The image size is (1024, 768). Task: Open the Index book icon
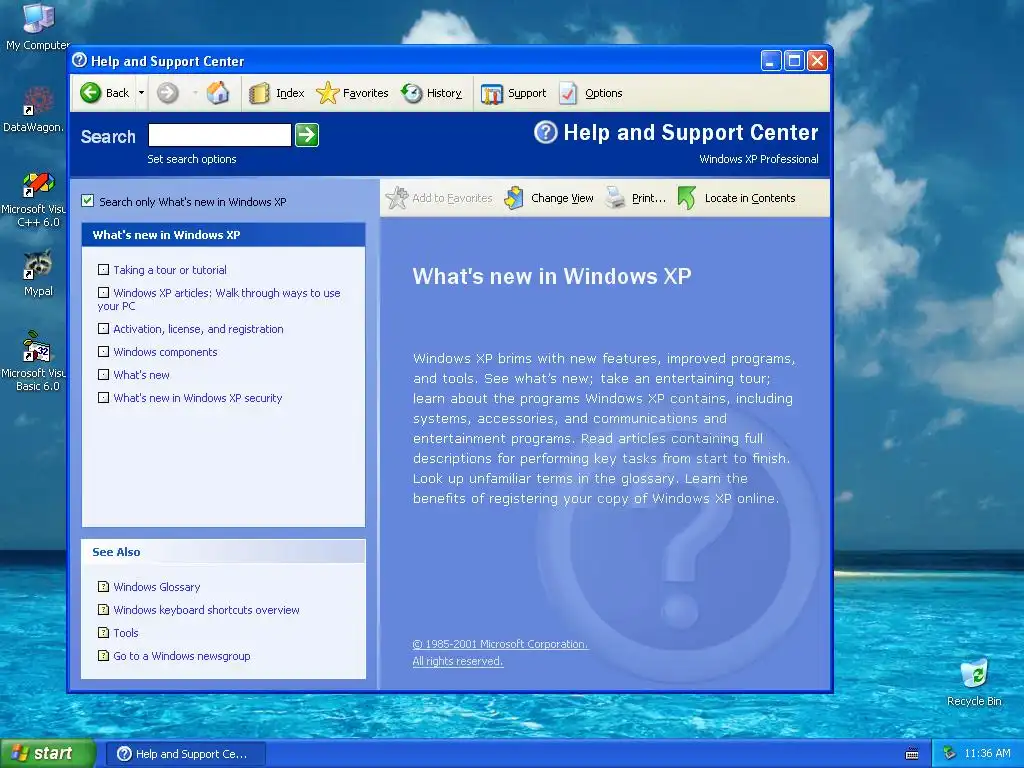(259, 93)
